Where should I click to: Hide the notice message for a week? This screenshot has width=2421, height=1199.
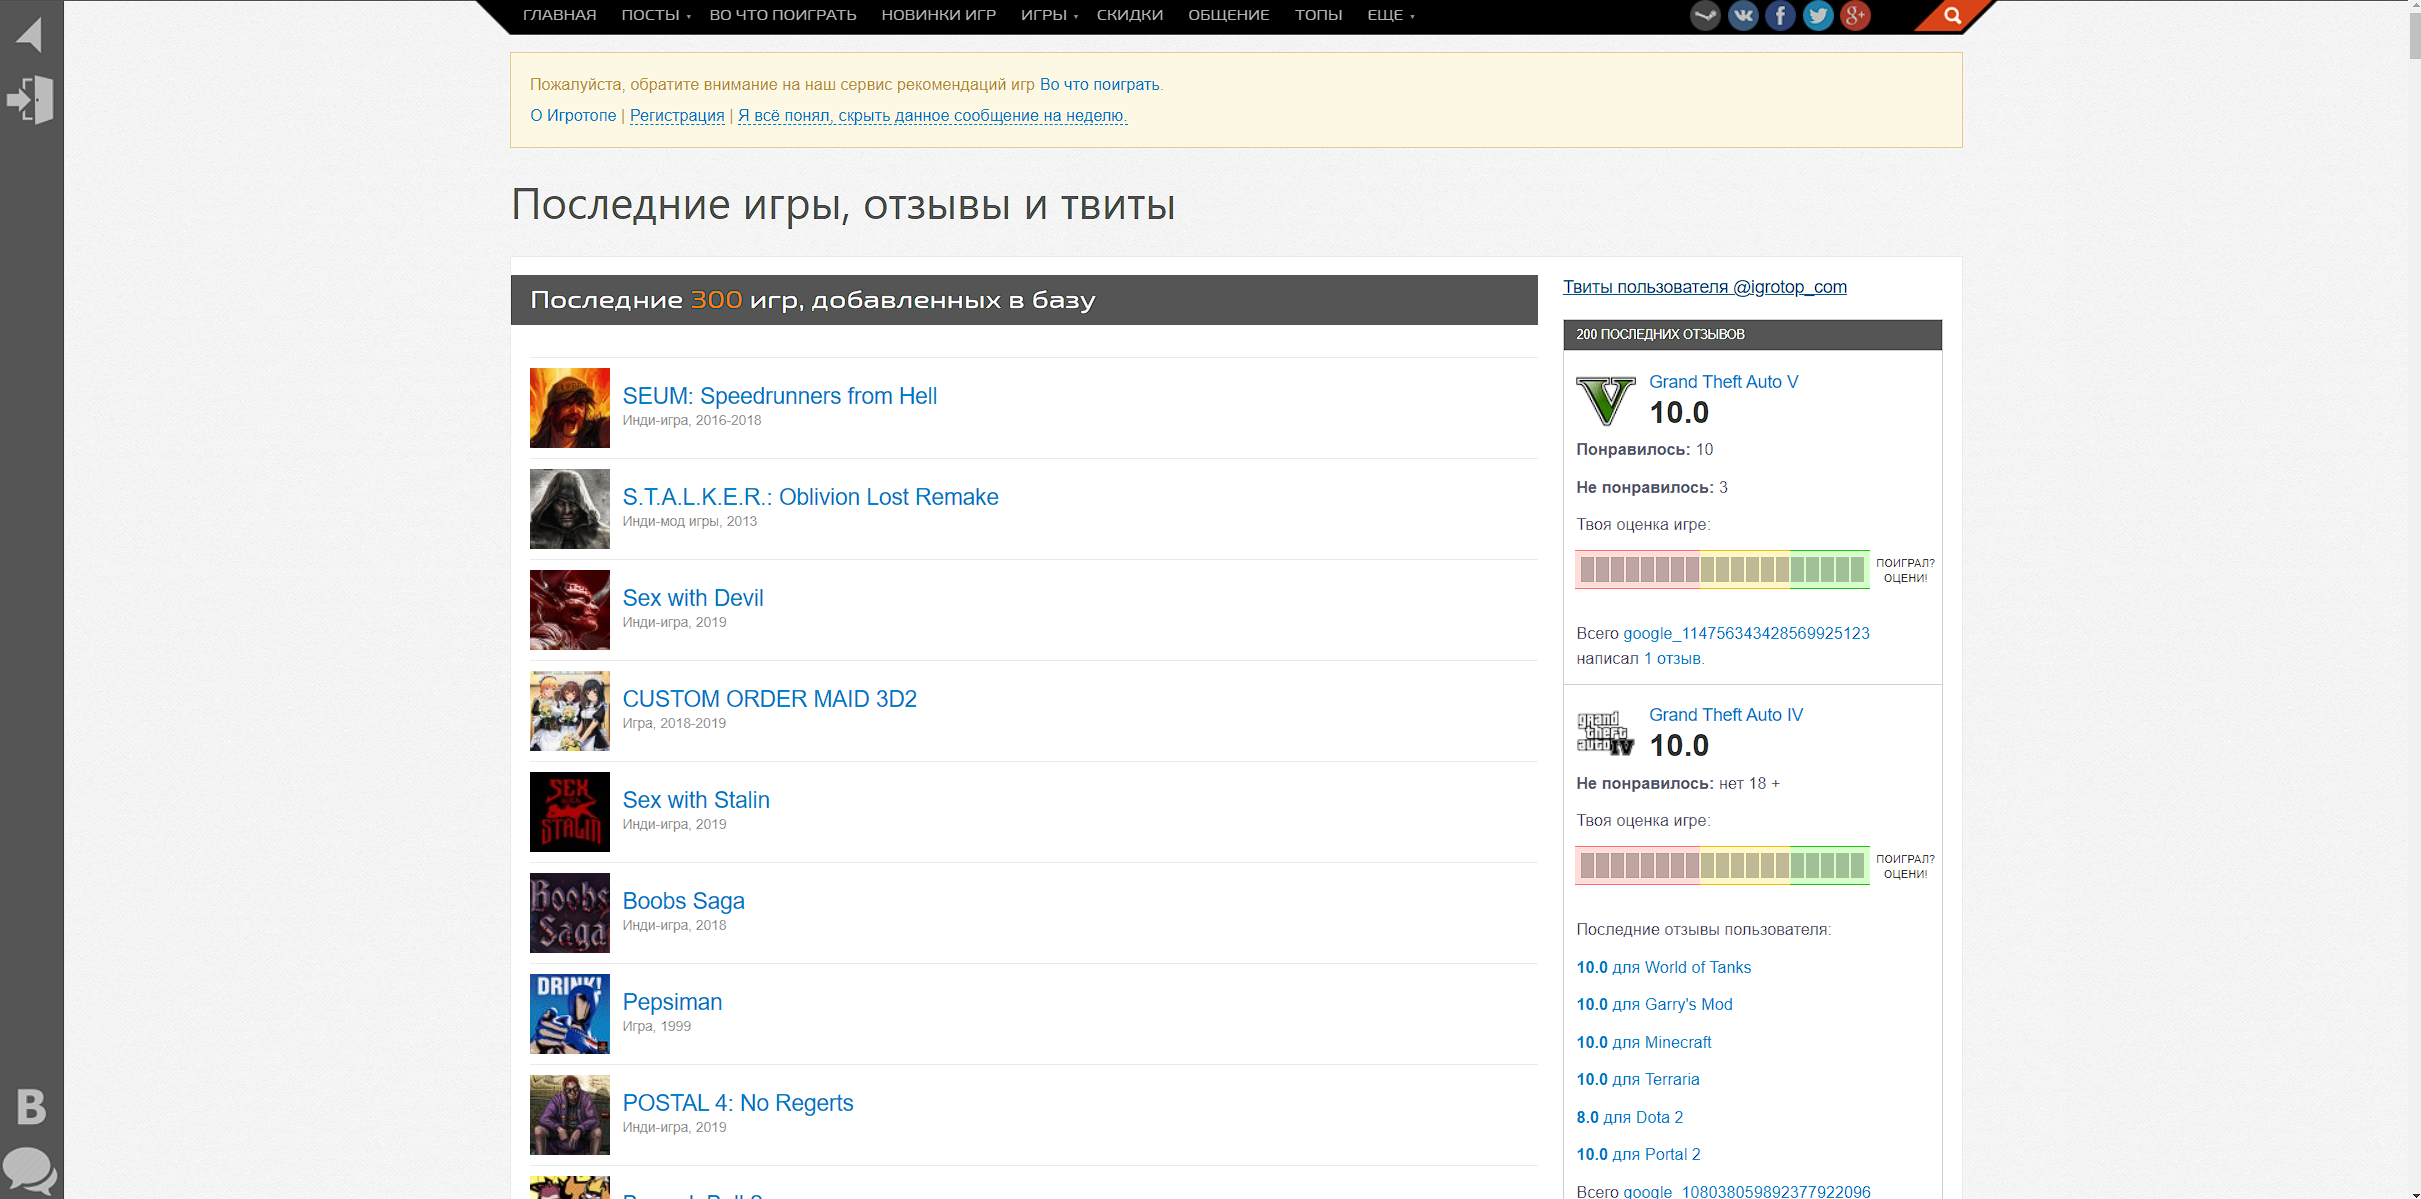[932, 115]
